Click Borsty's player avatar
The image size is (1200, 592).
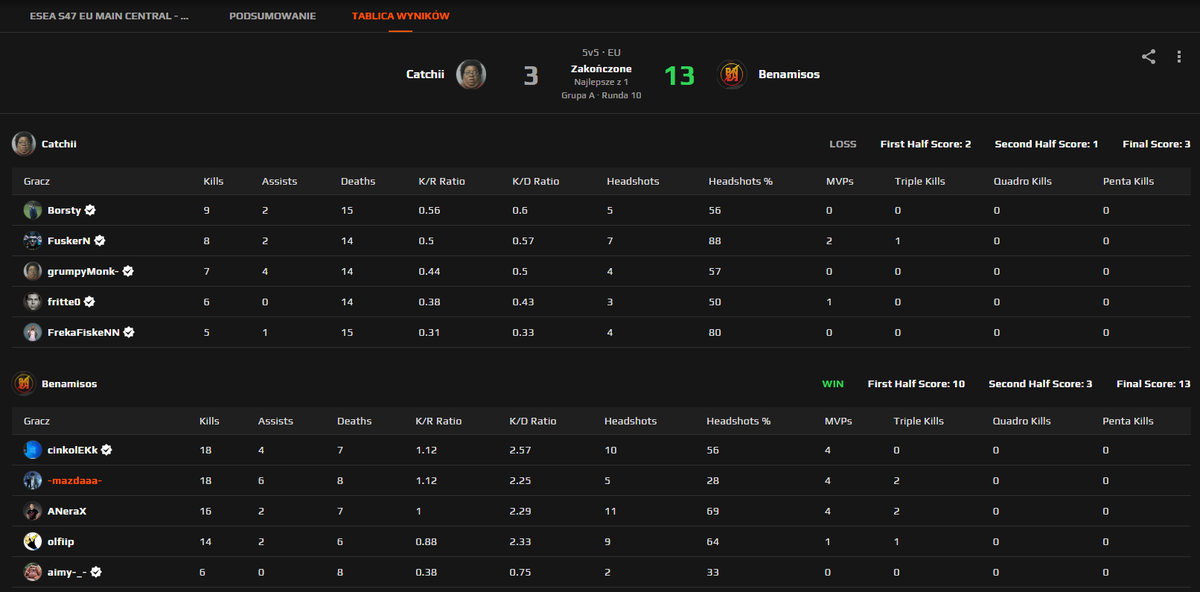pyautogui.click(x=33, y=210)
